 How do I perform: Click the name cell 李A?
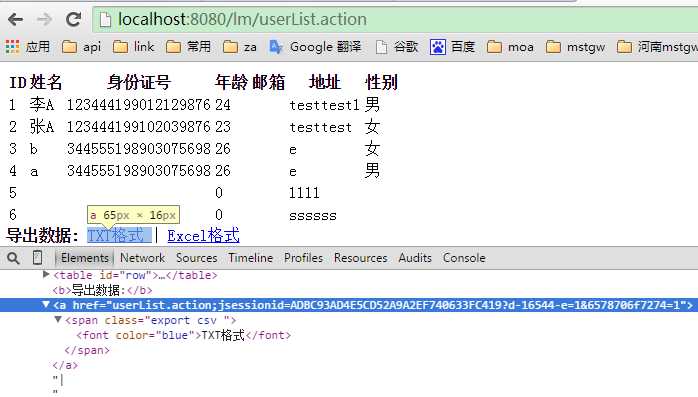pos(42,105)
